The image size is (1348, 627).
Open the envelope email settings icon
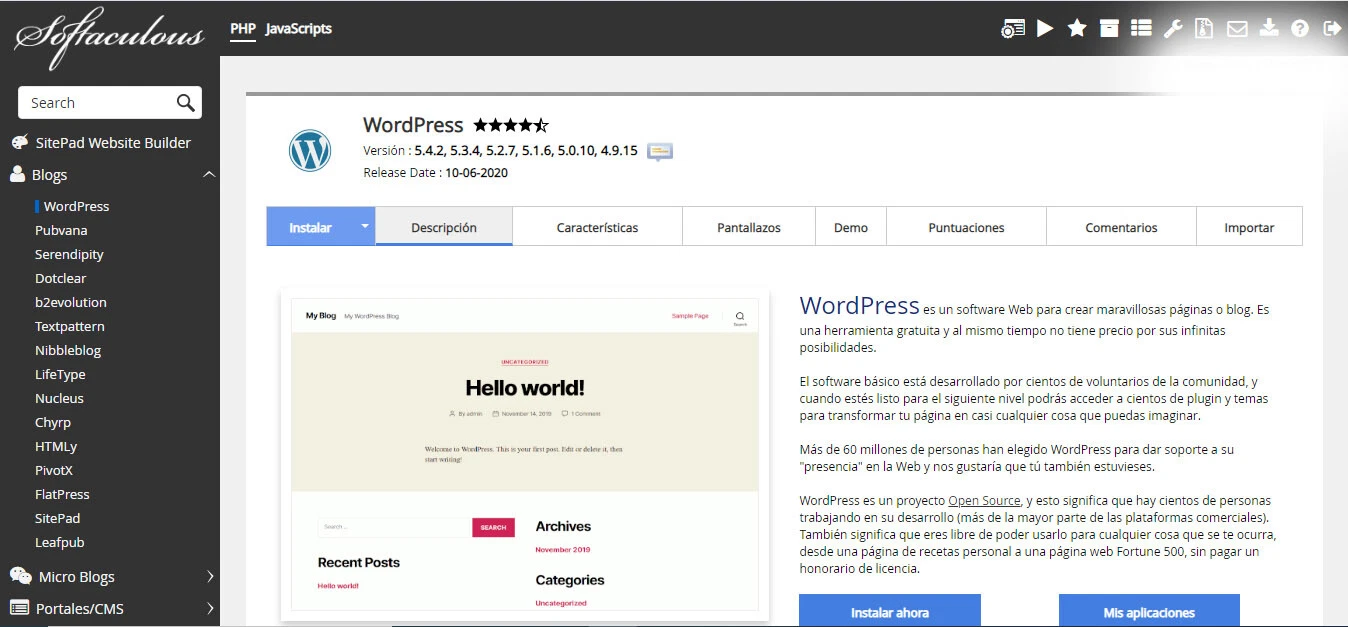pos(1237,28)
